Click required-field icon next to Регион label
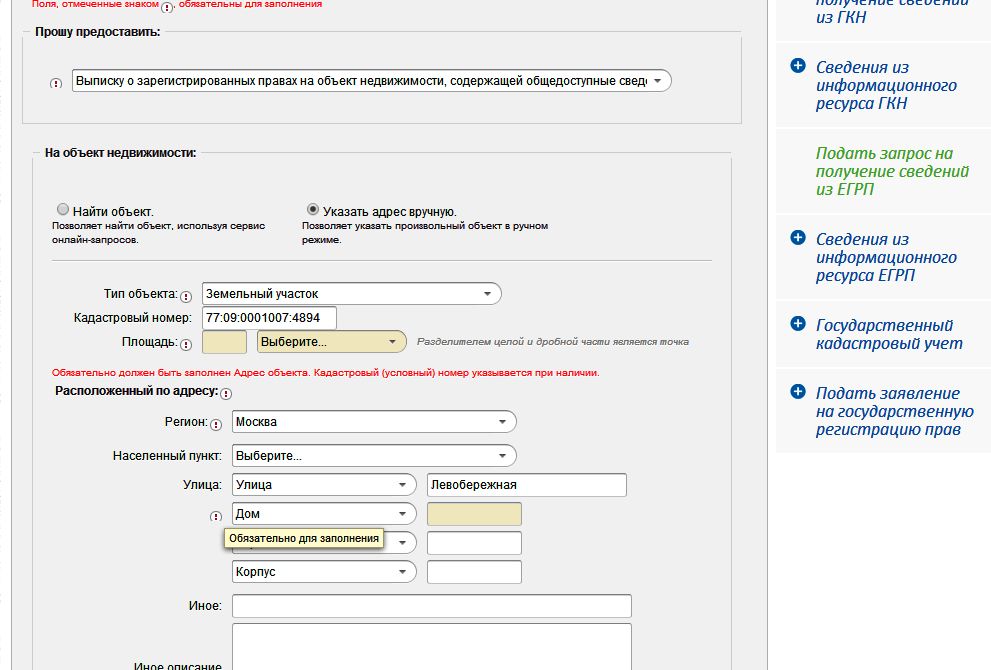This screenshot has width=991, height=670. pyautogui.click(x=216, y=424)
